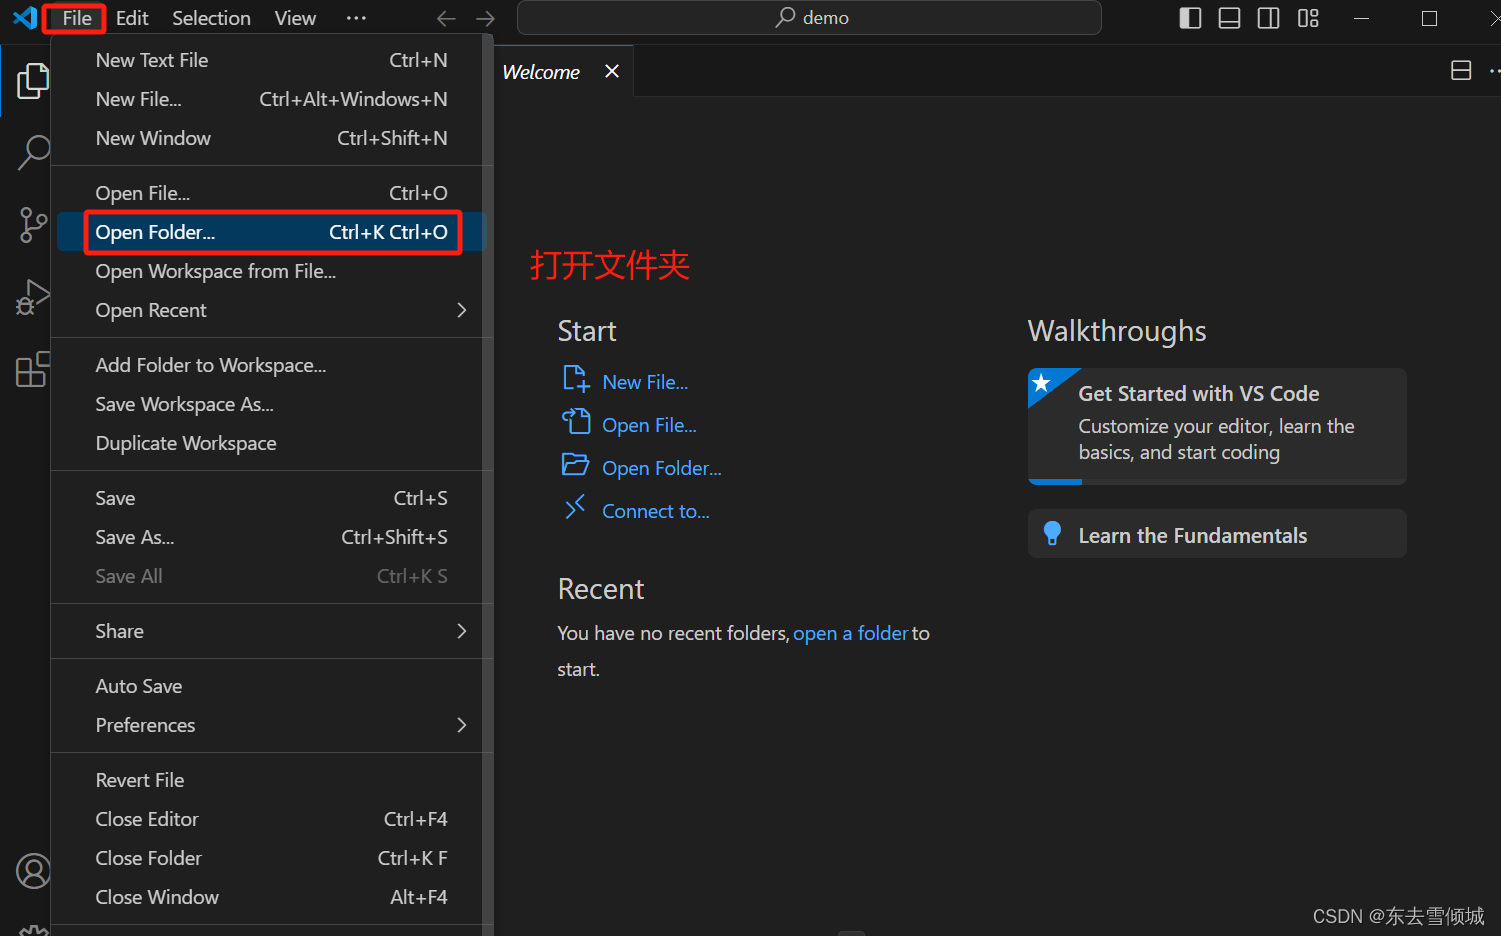
Task: Choose Close Editor
Action: coord(271,819)
